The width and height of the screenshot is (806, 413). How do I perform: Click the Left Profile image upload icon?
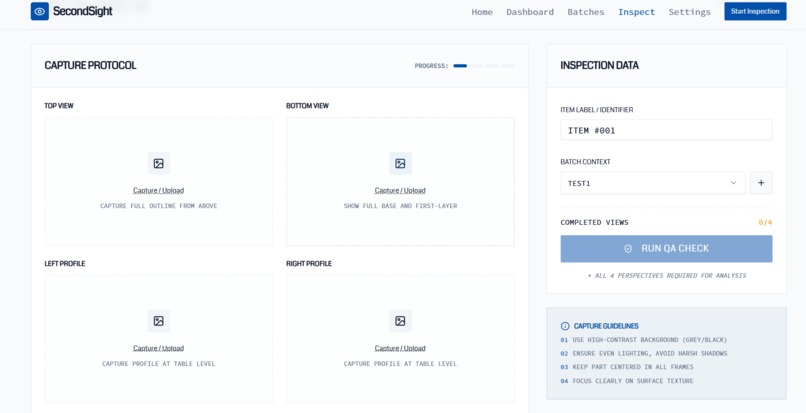(158, 321)
